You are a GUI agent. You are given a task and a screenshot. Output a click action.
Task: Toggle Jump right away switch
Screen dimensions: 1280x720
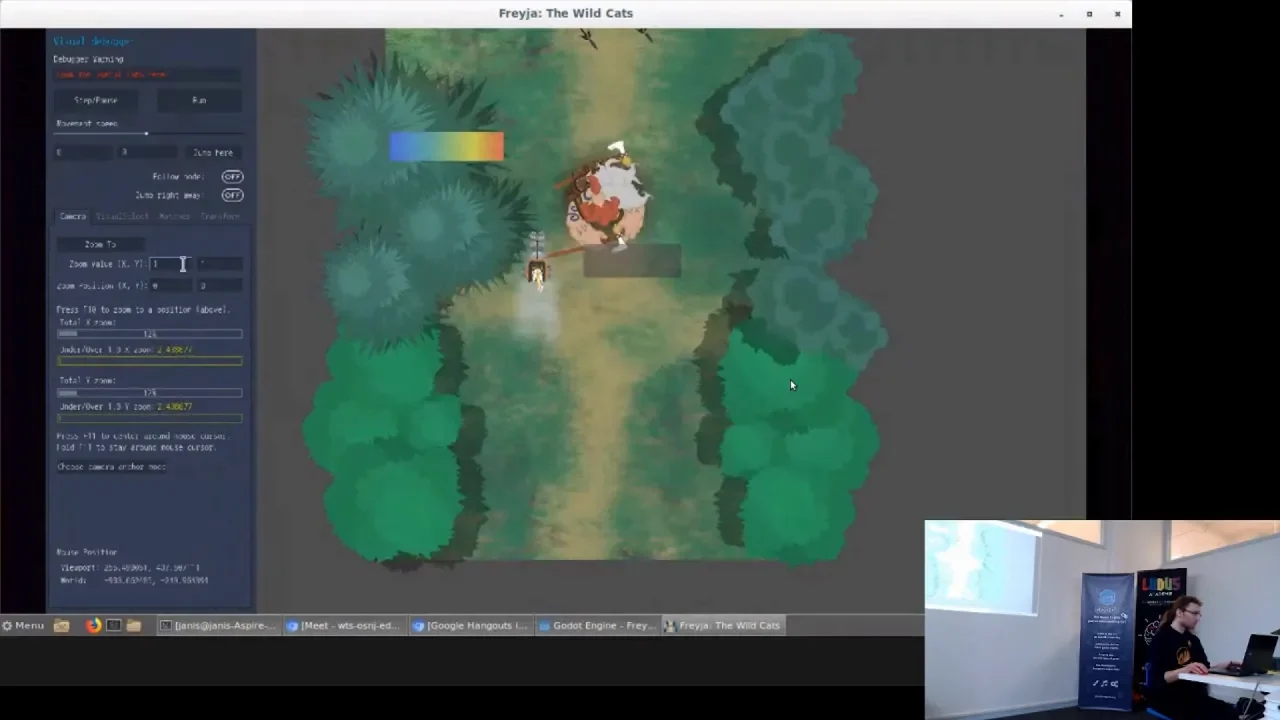(232, 195)
